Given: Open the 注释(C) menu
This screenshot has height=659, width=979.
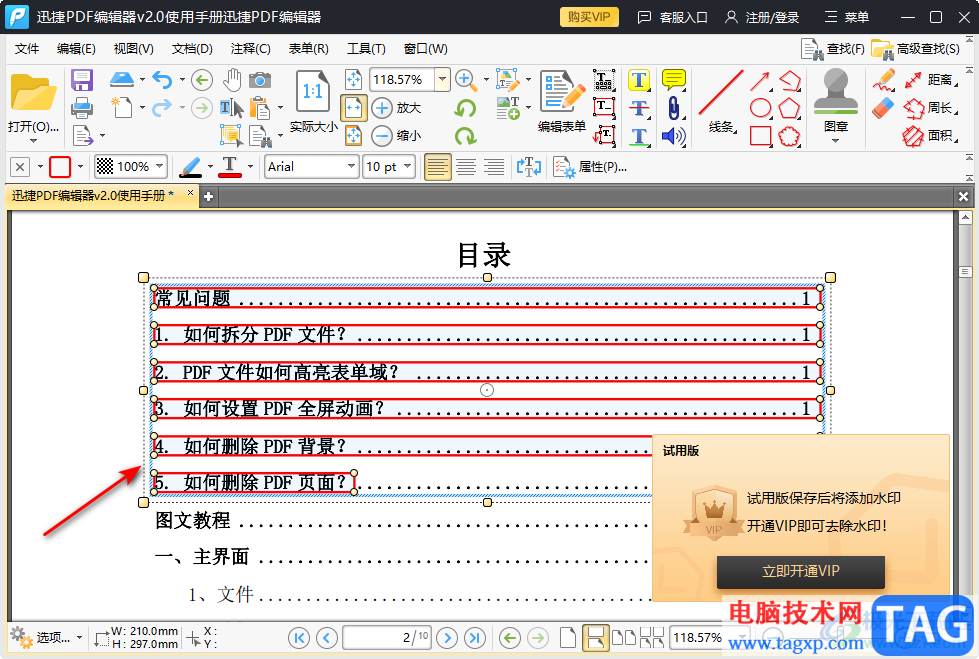Looking at the screenshot, I should [250, 49].
